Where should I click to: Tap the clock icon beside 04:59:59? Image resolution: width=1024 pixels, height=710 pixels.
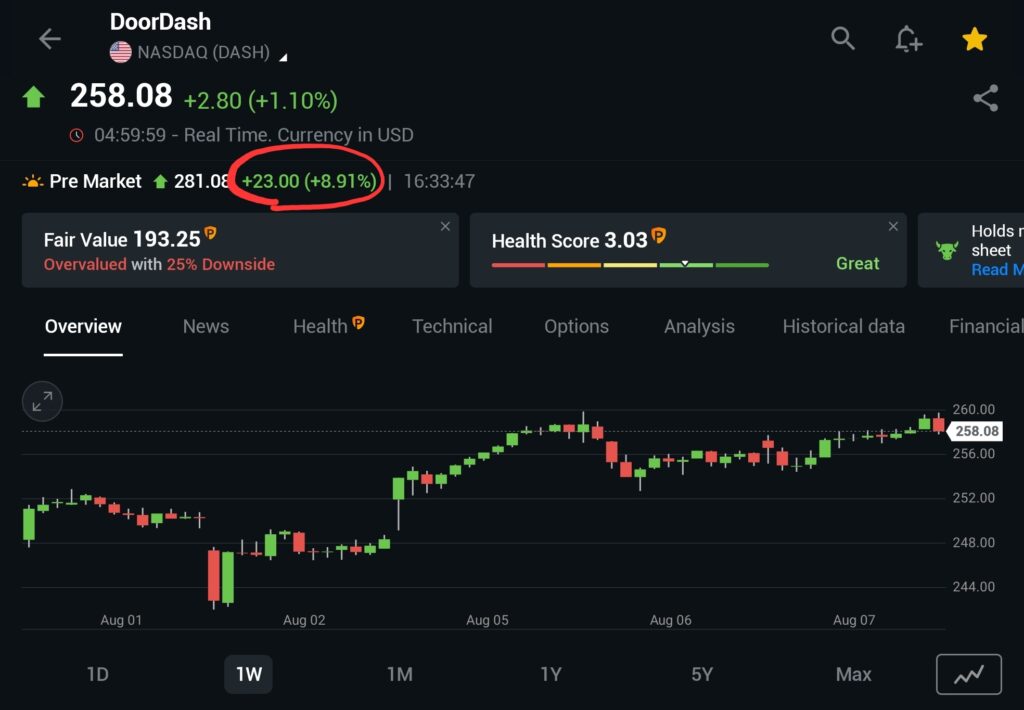click(76, 135)
